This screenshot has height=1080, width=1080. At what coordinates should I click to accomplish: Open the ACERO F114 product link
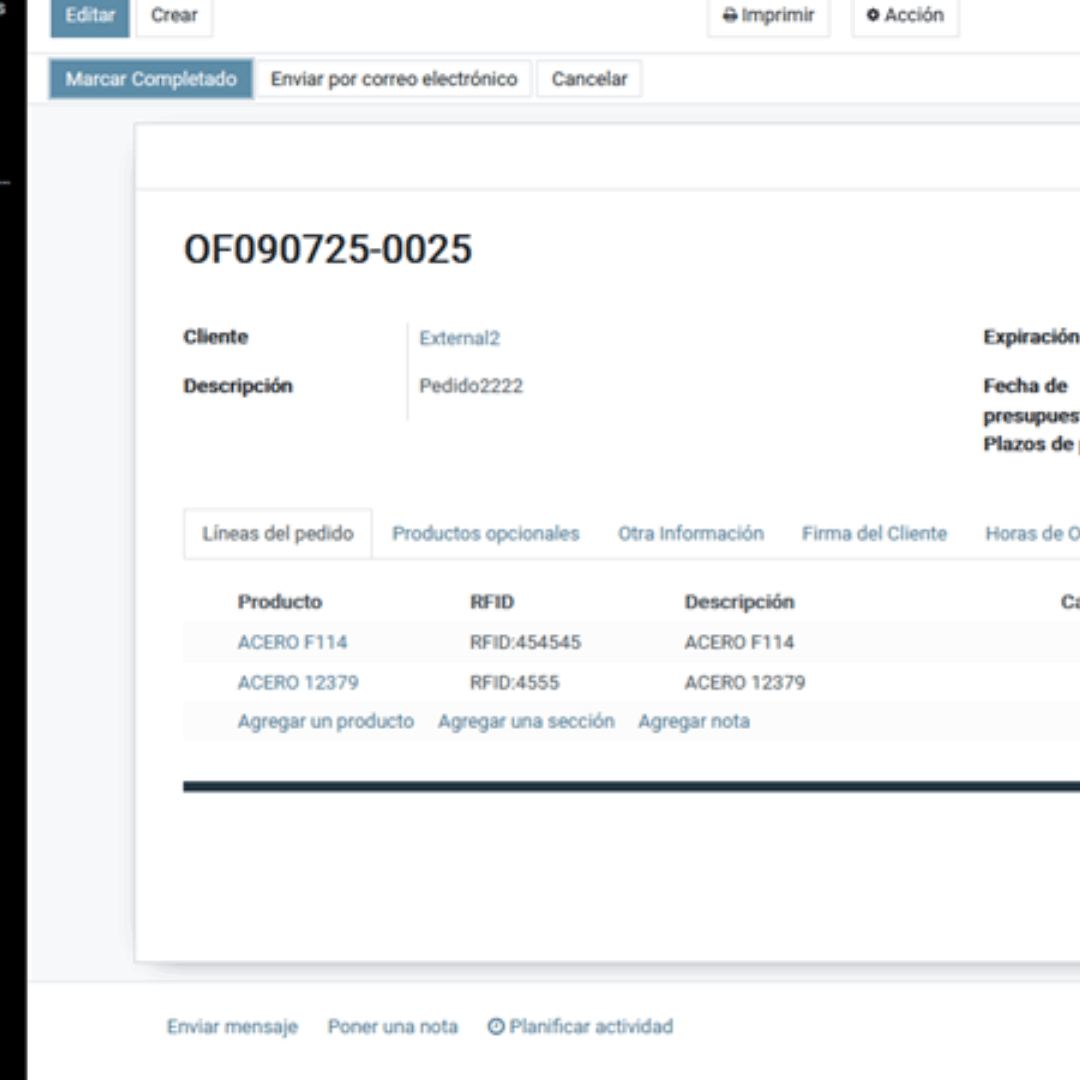(292, 642)
